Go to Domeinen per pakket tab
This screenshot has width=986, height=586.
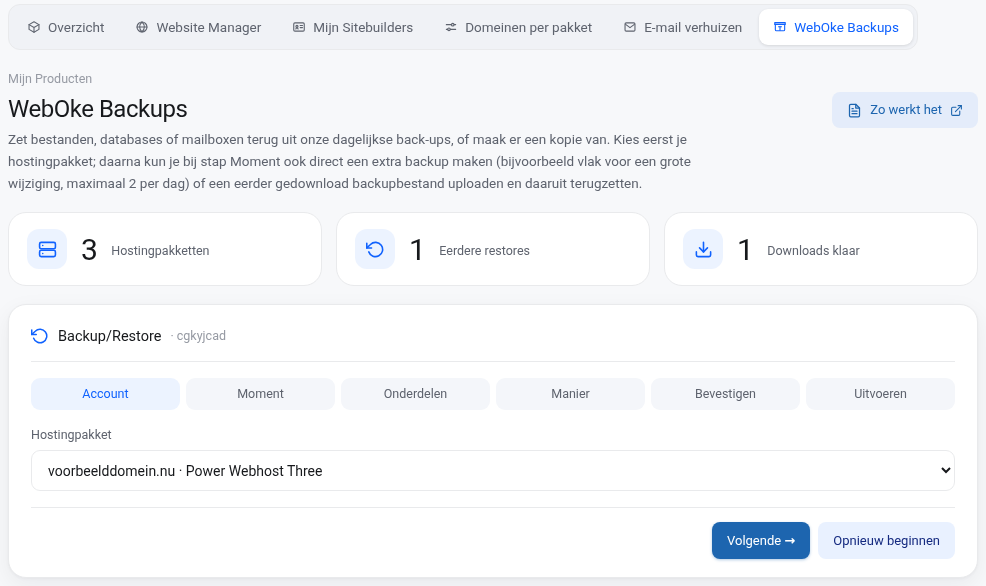coord(519,28)
